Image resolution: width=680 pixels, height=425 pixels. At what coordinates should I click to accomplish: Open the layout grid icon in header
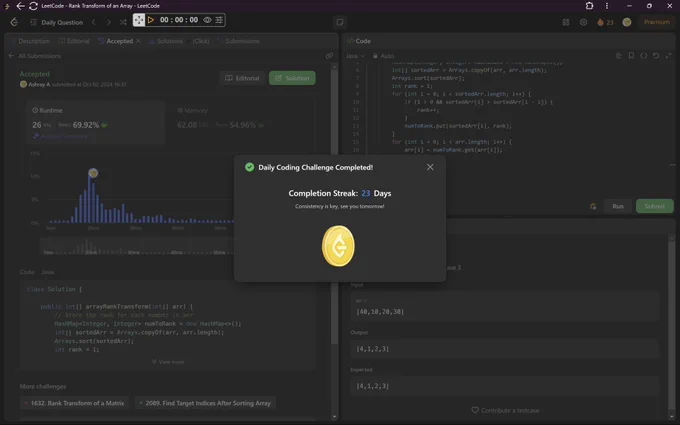coord(566,22)
